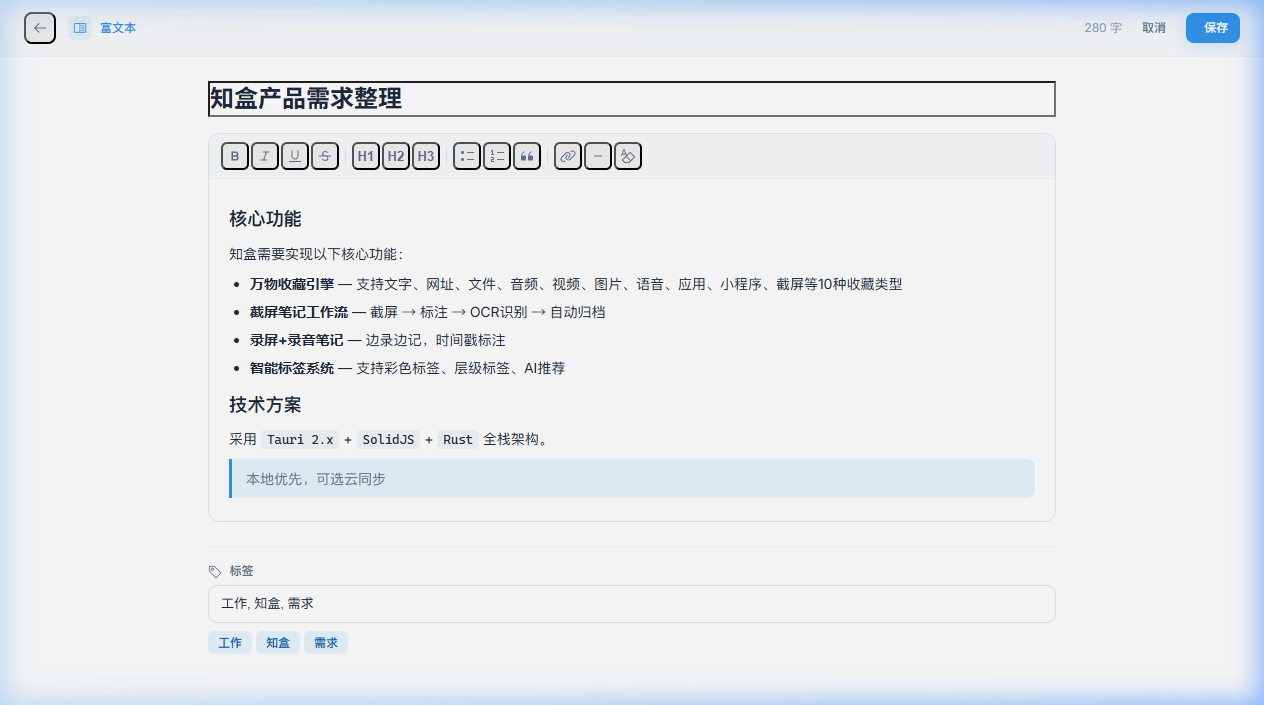Click the 富文本 label
1264x705 pixels.
(x=118, y=28)
